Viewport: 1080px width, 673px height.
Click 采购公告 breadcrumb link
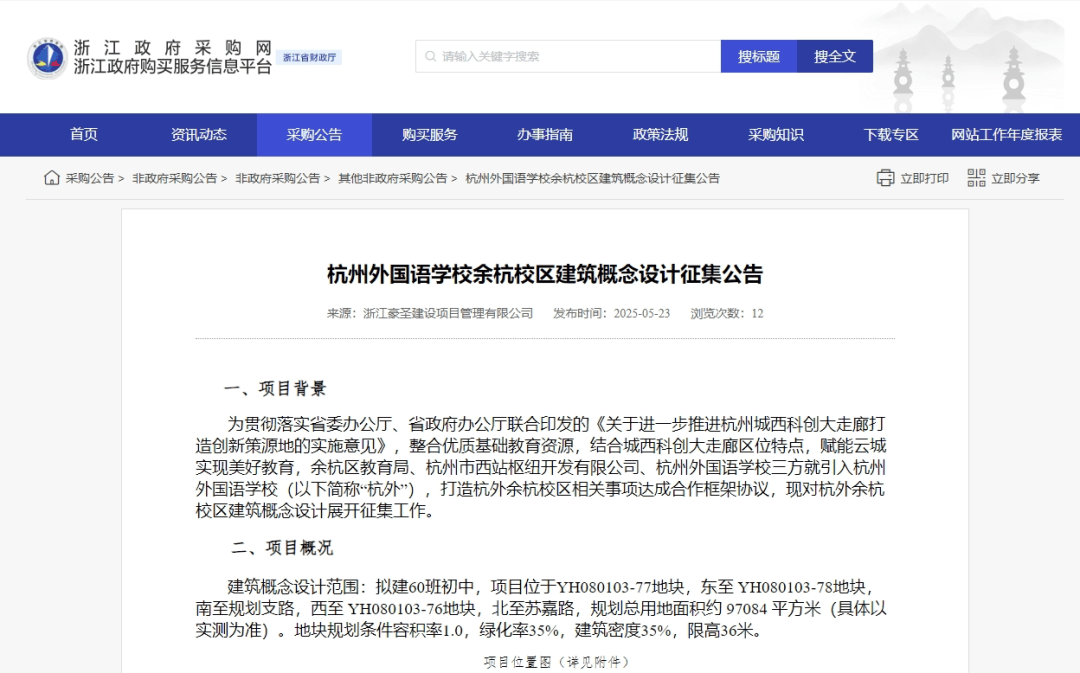pos(90,178)
